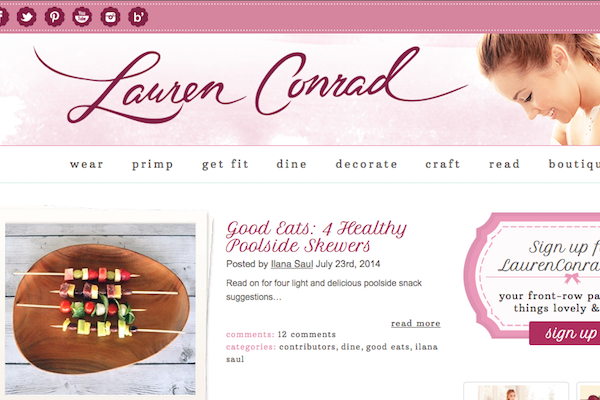Open the Bloglovin b' icon
This screenshot has height=400, width=600.
tap(138, 17)
